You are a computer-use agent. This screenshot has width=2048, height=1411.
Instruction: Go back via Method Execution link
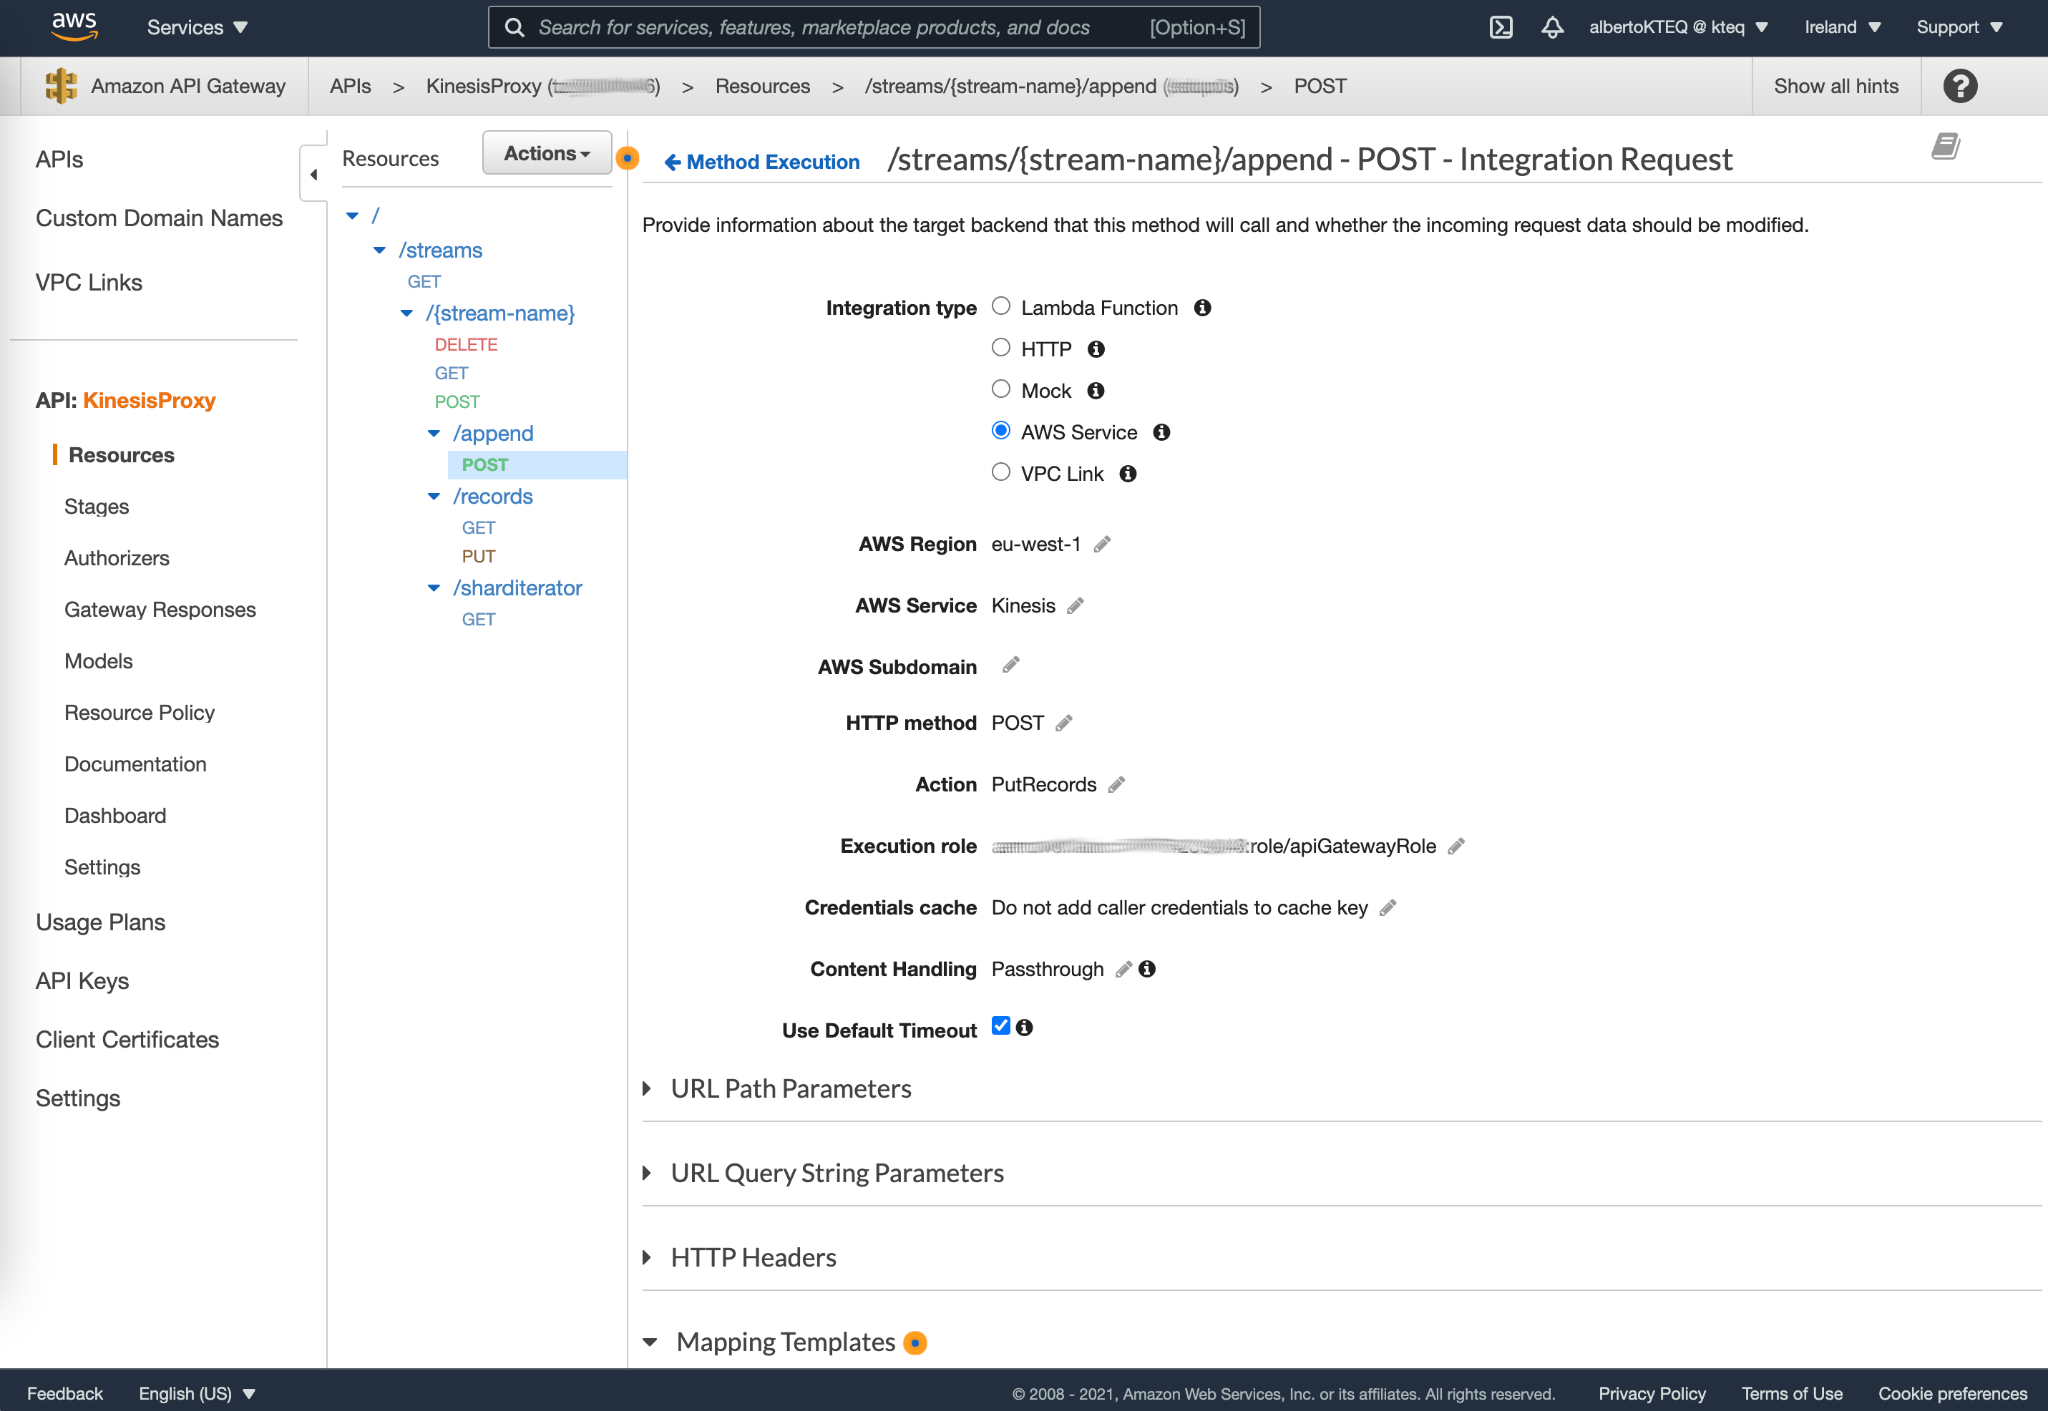coord(762,162)
